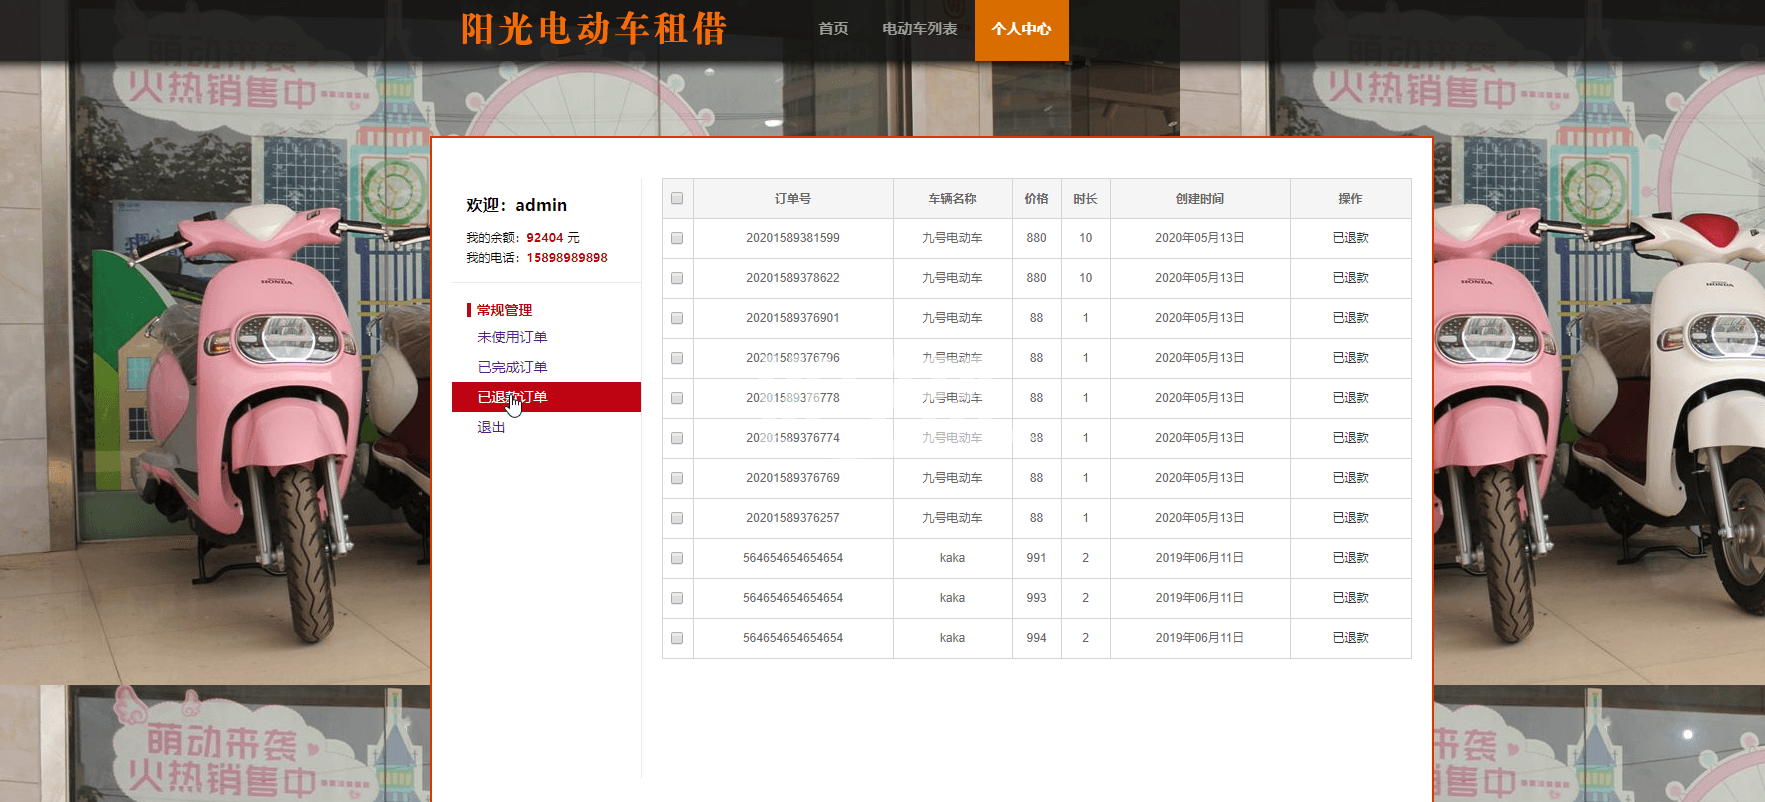Click 已退款 for order 20201589376796
Viewport: 1765px width, 802px height.
click(x=1350, y=358)
